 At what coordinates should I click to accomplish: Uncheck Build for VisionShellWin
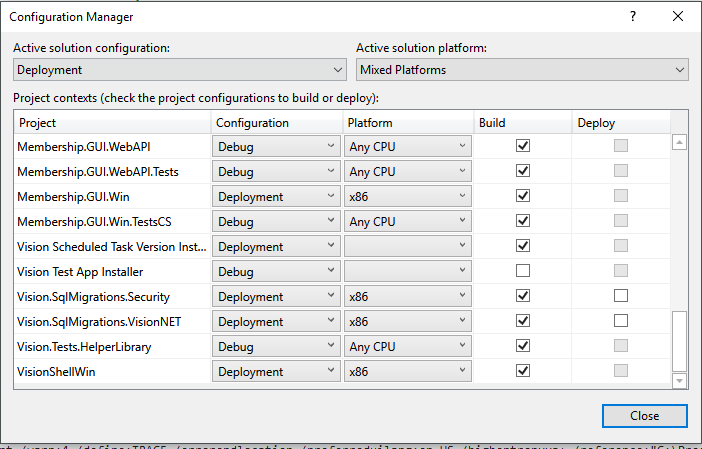click(x=522, y=371)
